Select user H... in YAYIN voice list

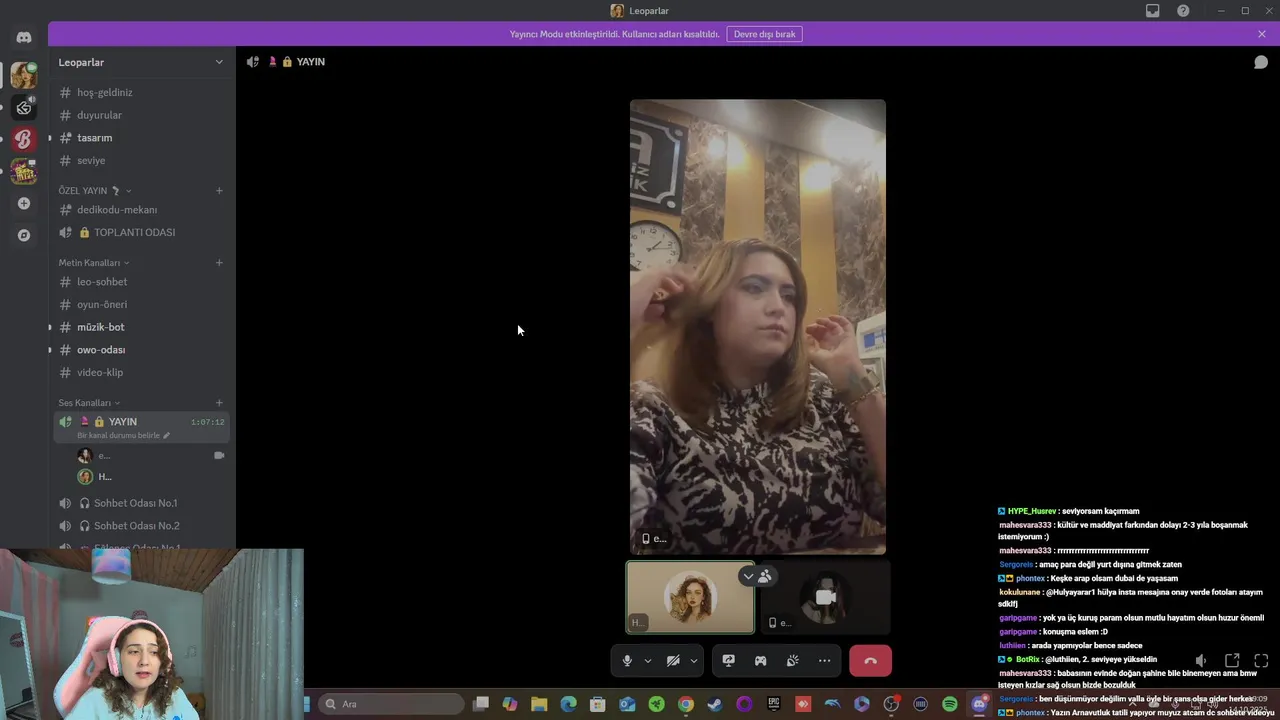click(x=150, y=477)
